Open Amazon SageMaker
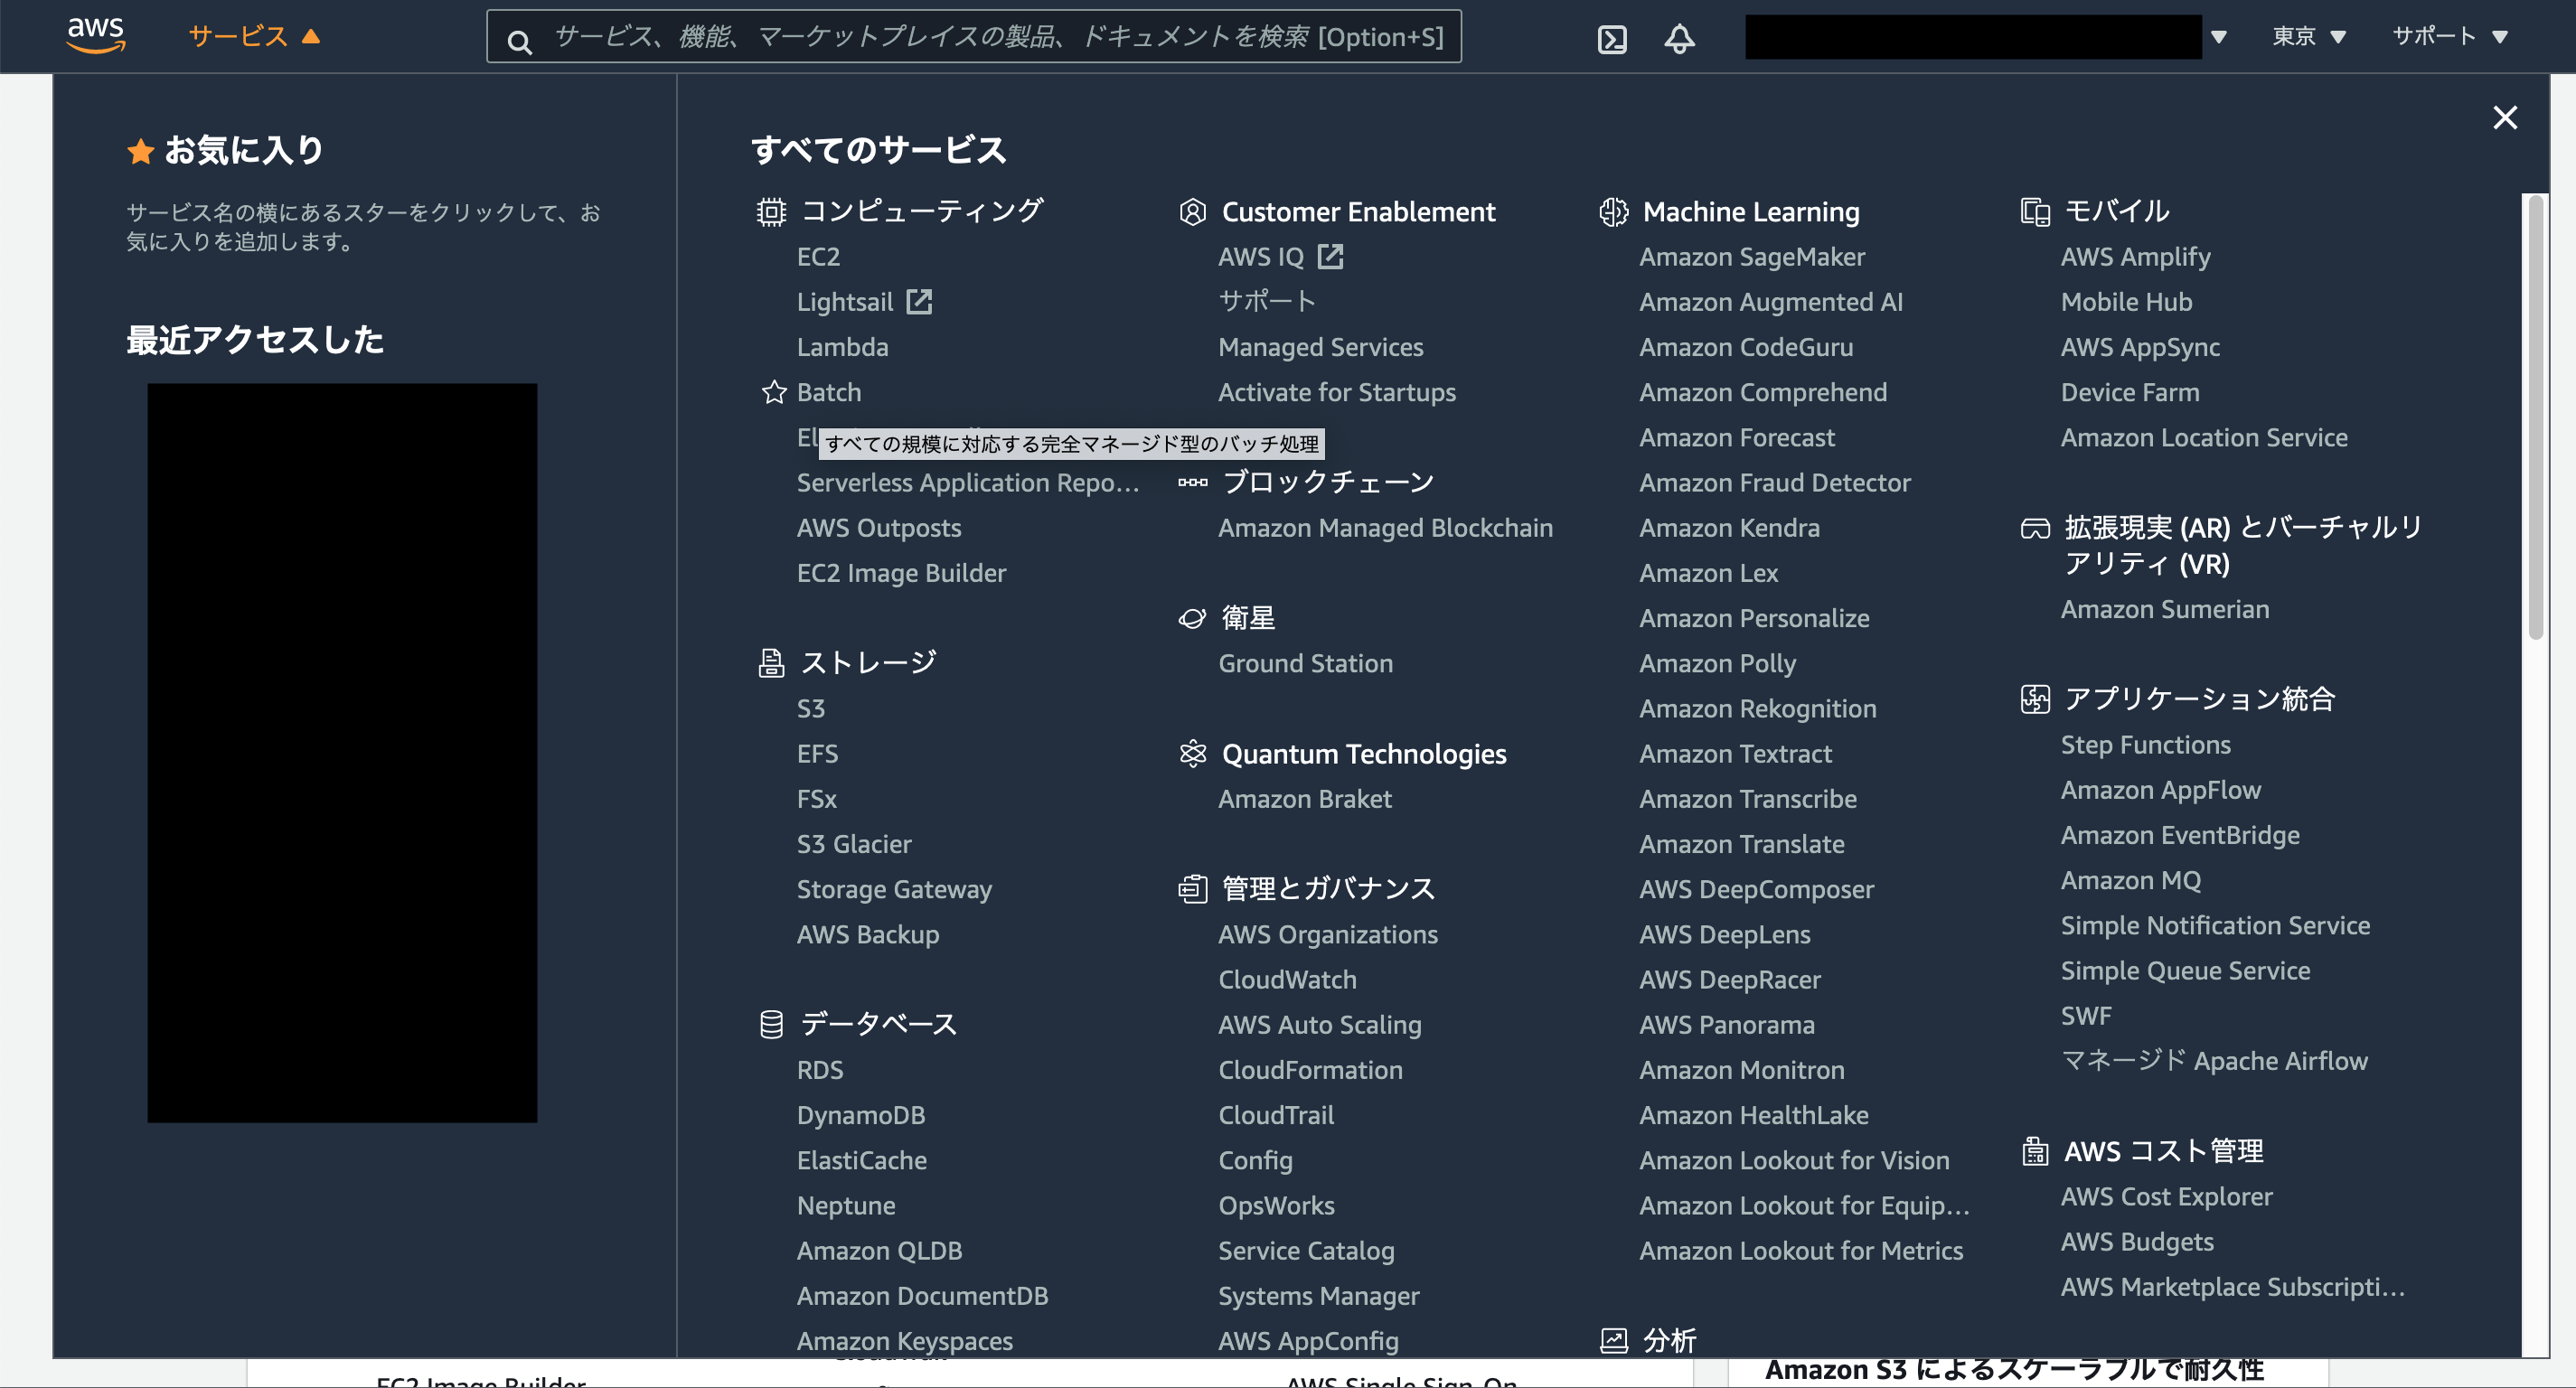This screenshot has width=2576, height=1388. 1752,257
